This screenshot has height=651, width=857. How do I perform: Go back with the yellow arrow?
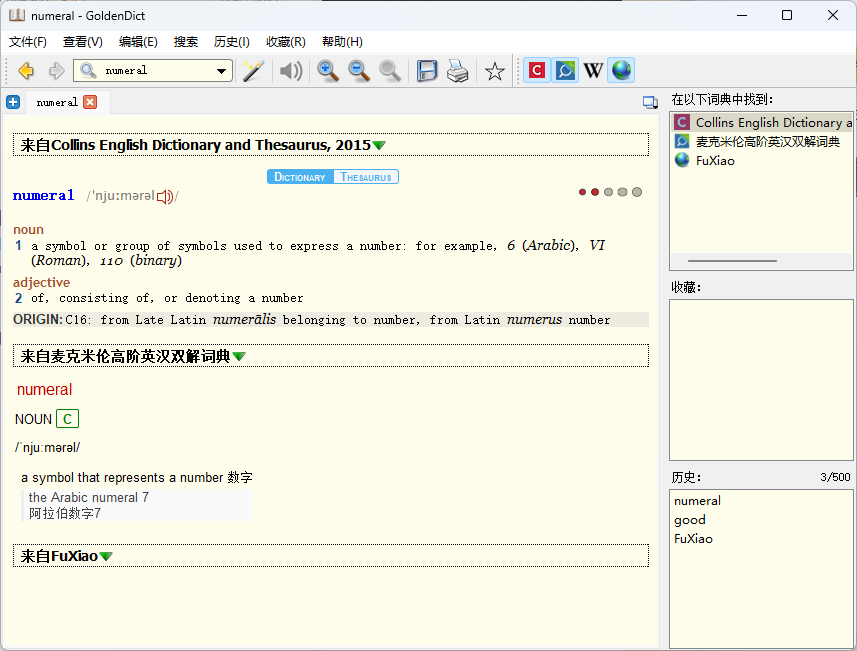(26, 71)
